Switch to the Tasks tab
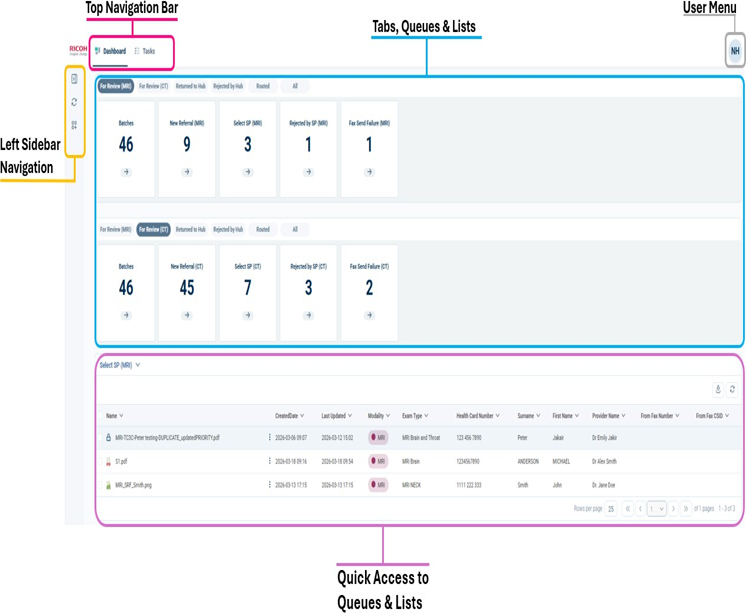Screen dimensions: 746x613 tap(145, 51)
